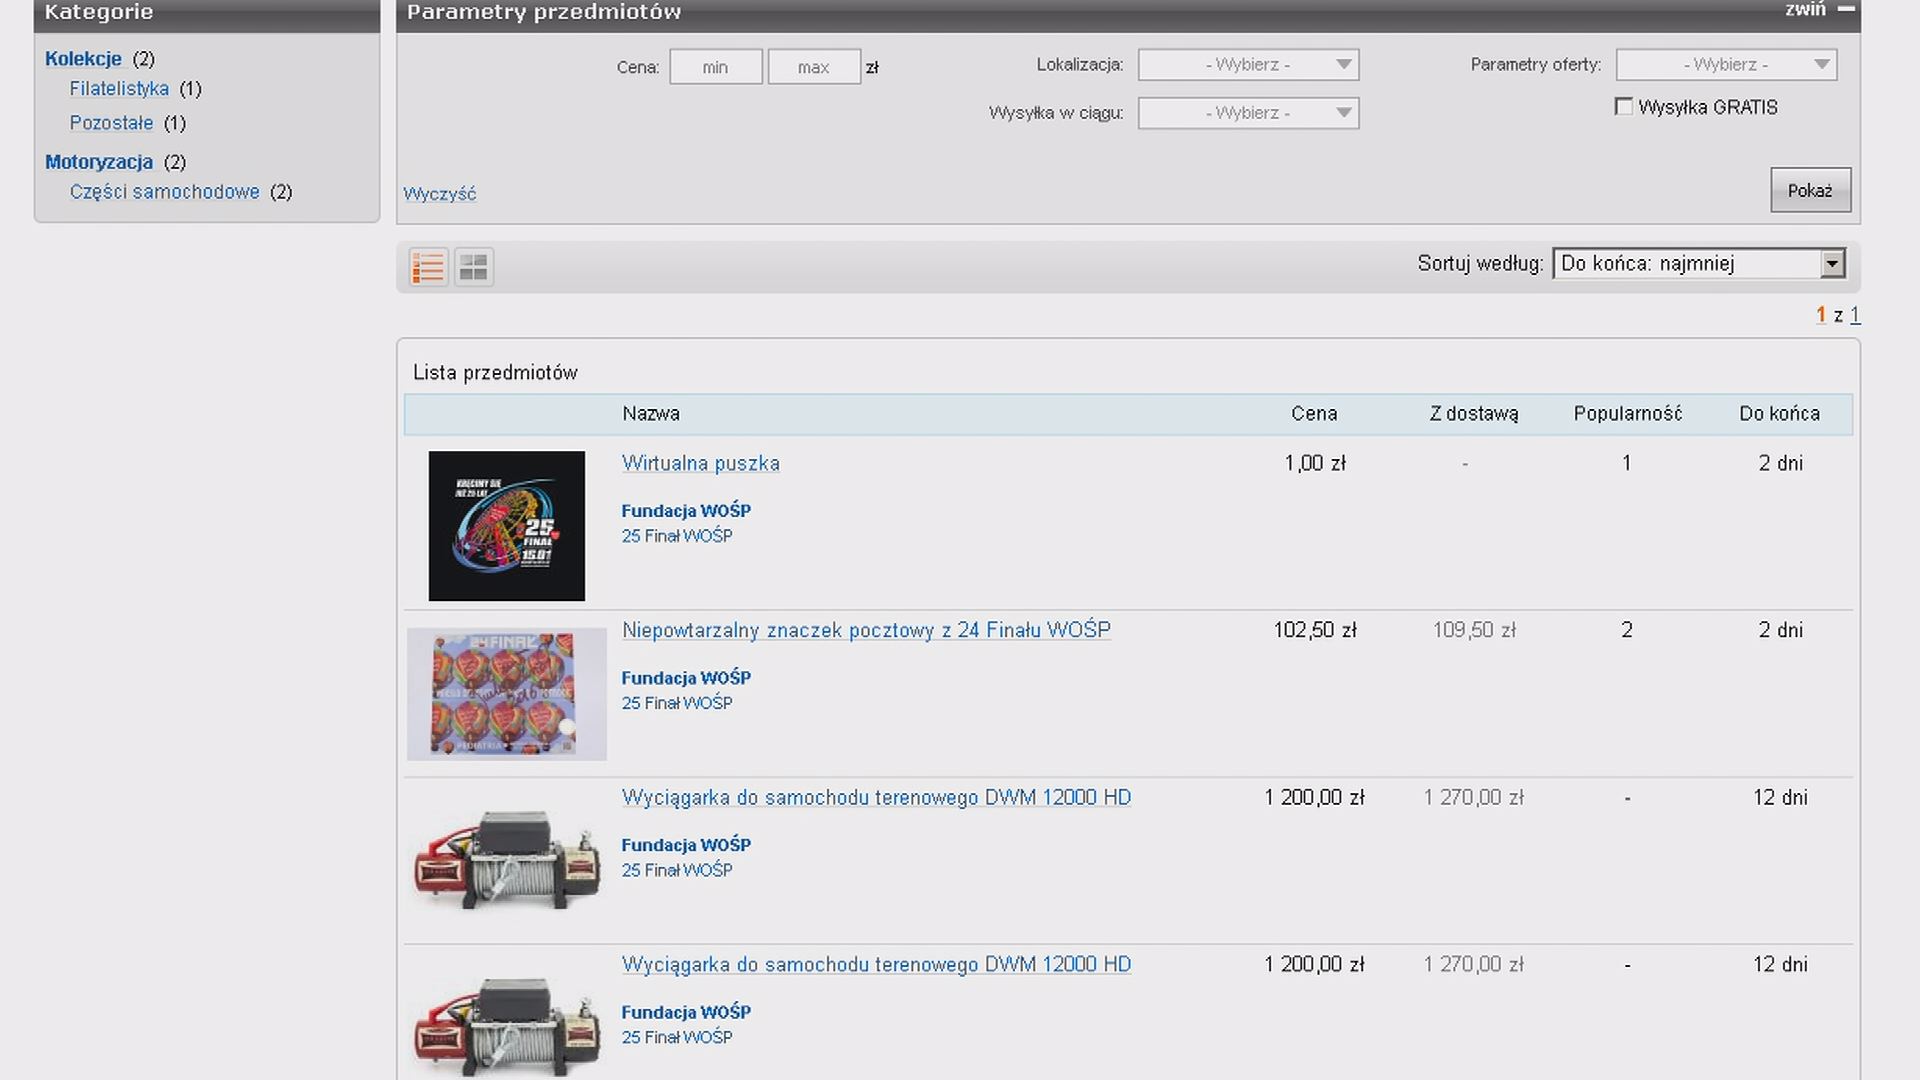1920x1080 pixels.
Task: Sort by Cena column header
Action: 1313,414
